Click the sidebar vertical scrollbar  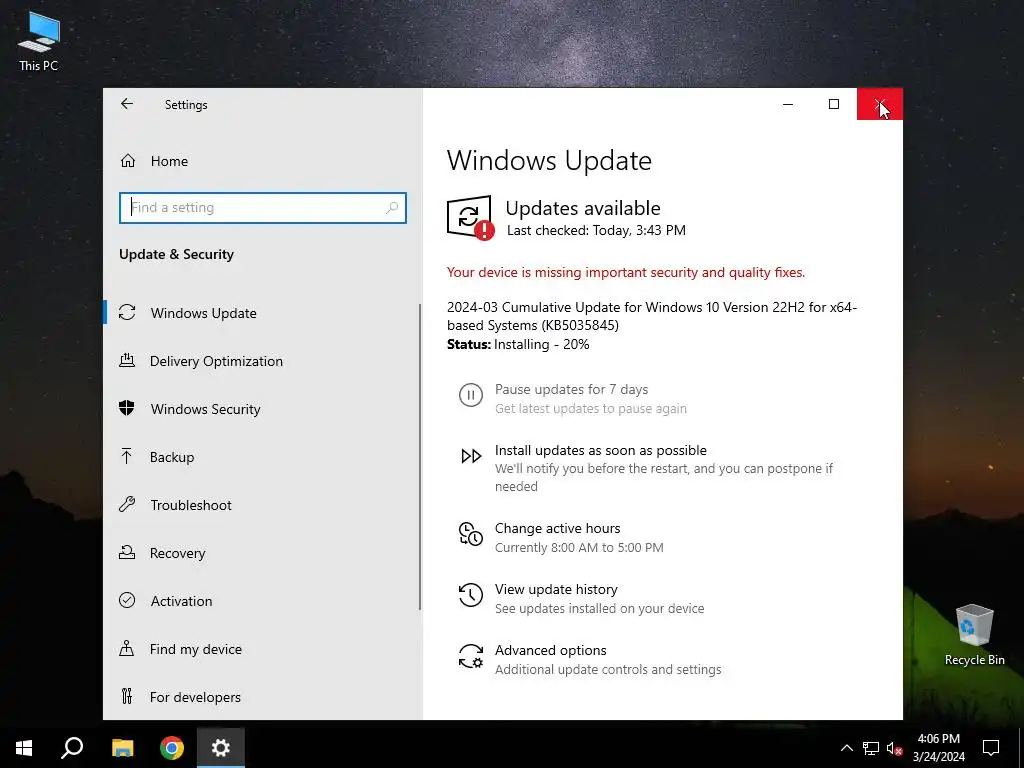(420, 457)
